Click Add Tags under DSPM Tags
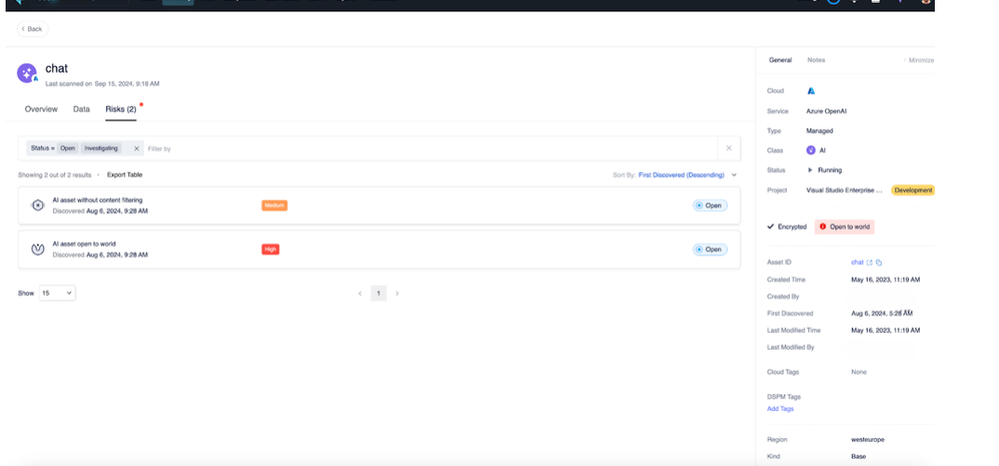 coord(780,409)
